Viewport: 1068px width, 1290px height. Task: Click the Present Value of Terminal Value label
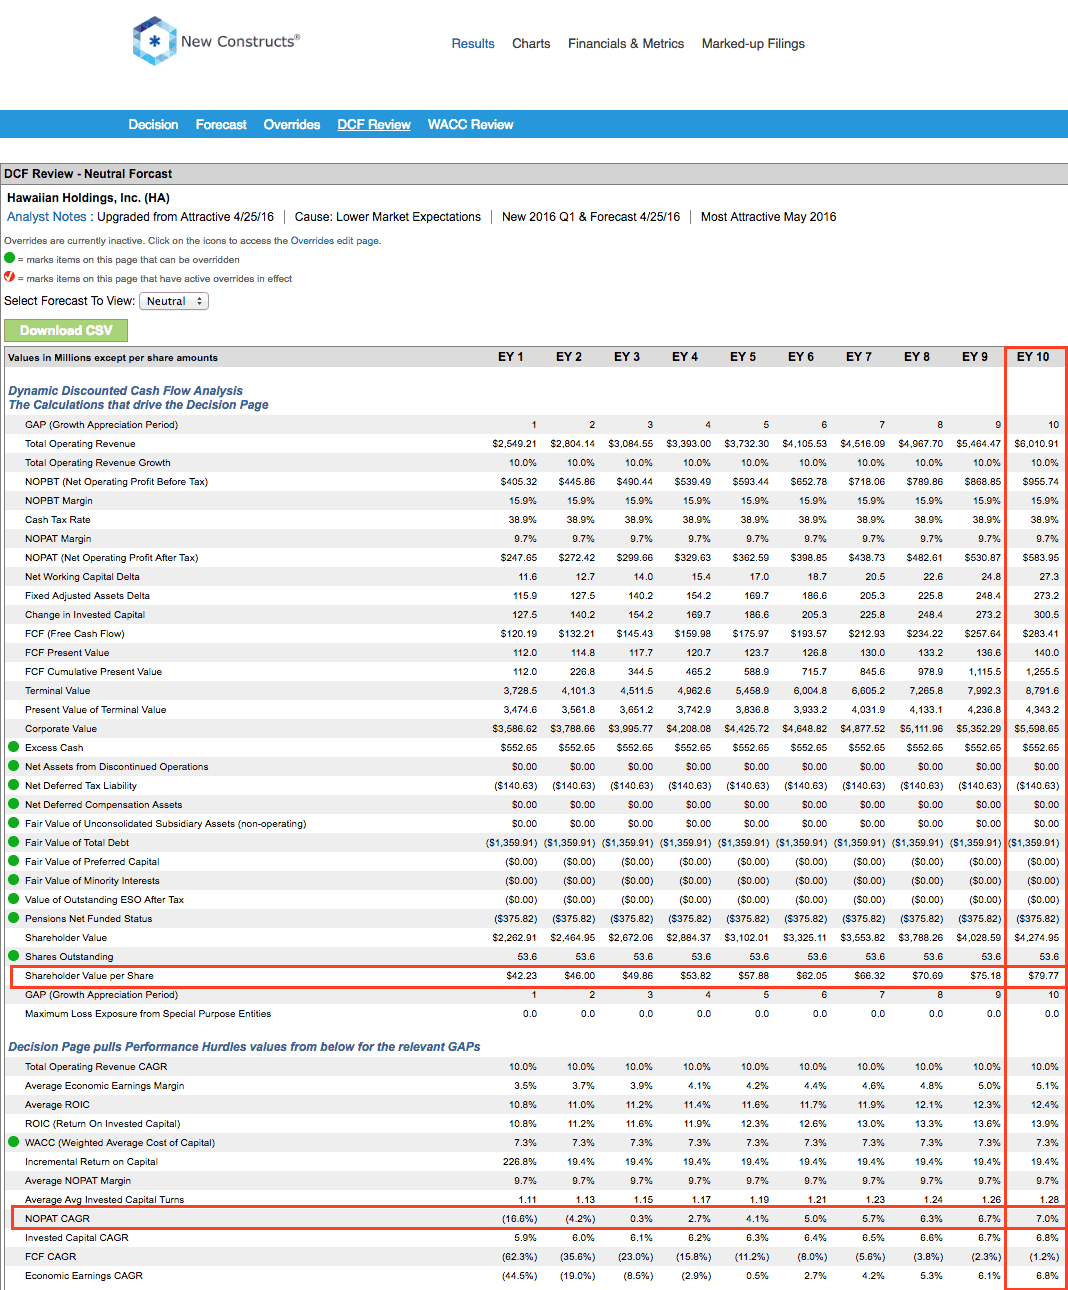[x=95, y=709]
